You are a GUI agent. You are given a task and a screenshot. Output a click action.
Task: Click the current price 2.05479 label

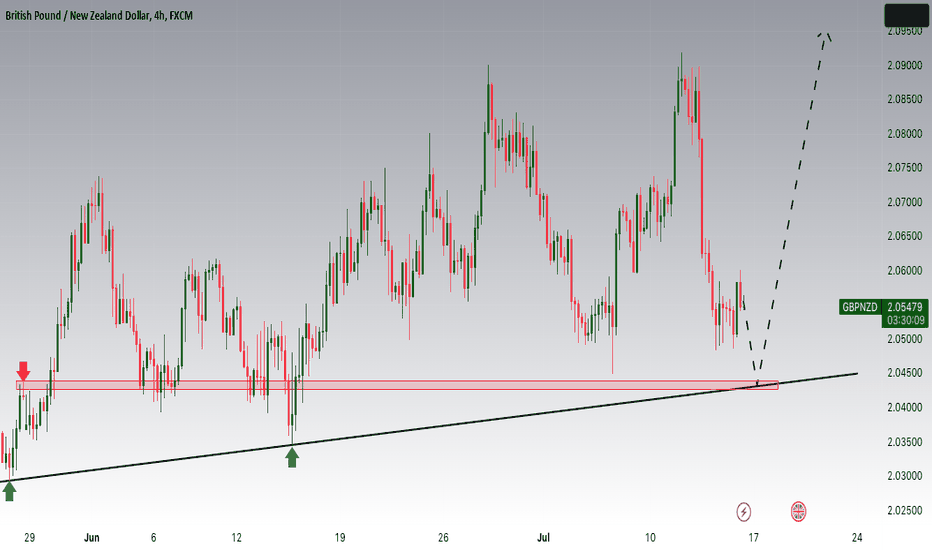click(905, 307)
